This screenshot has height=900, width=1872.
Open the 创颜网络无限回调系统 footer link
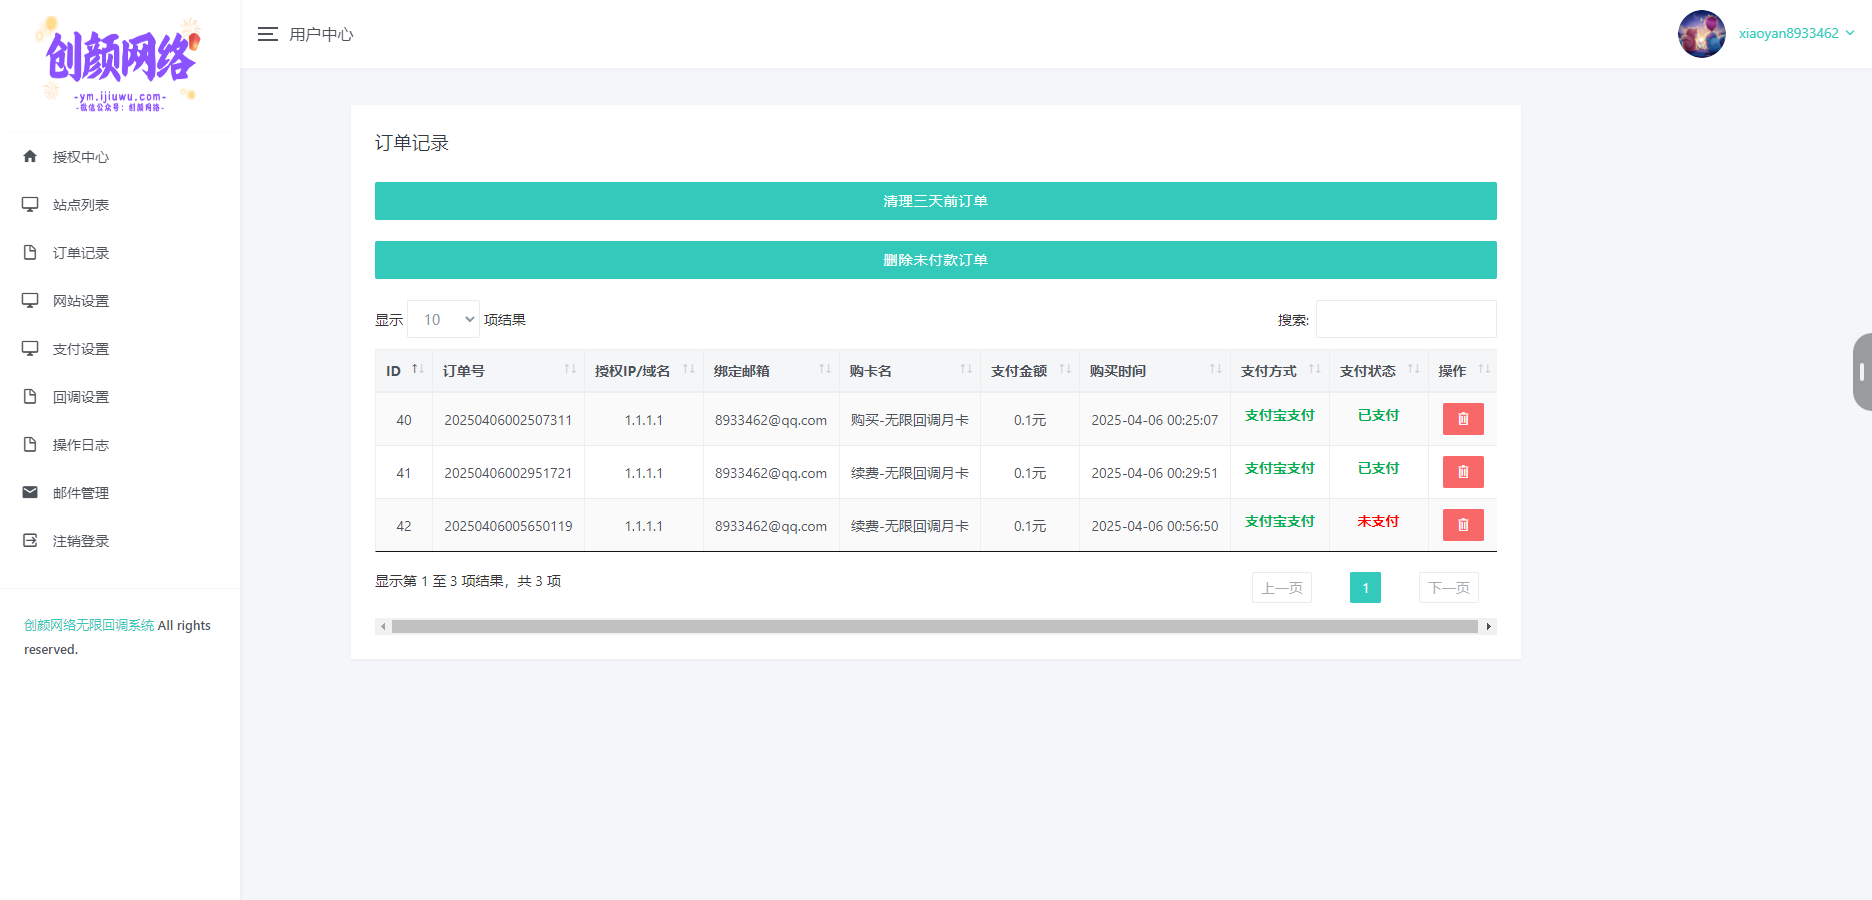[89, 625]
